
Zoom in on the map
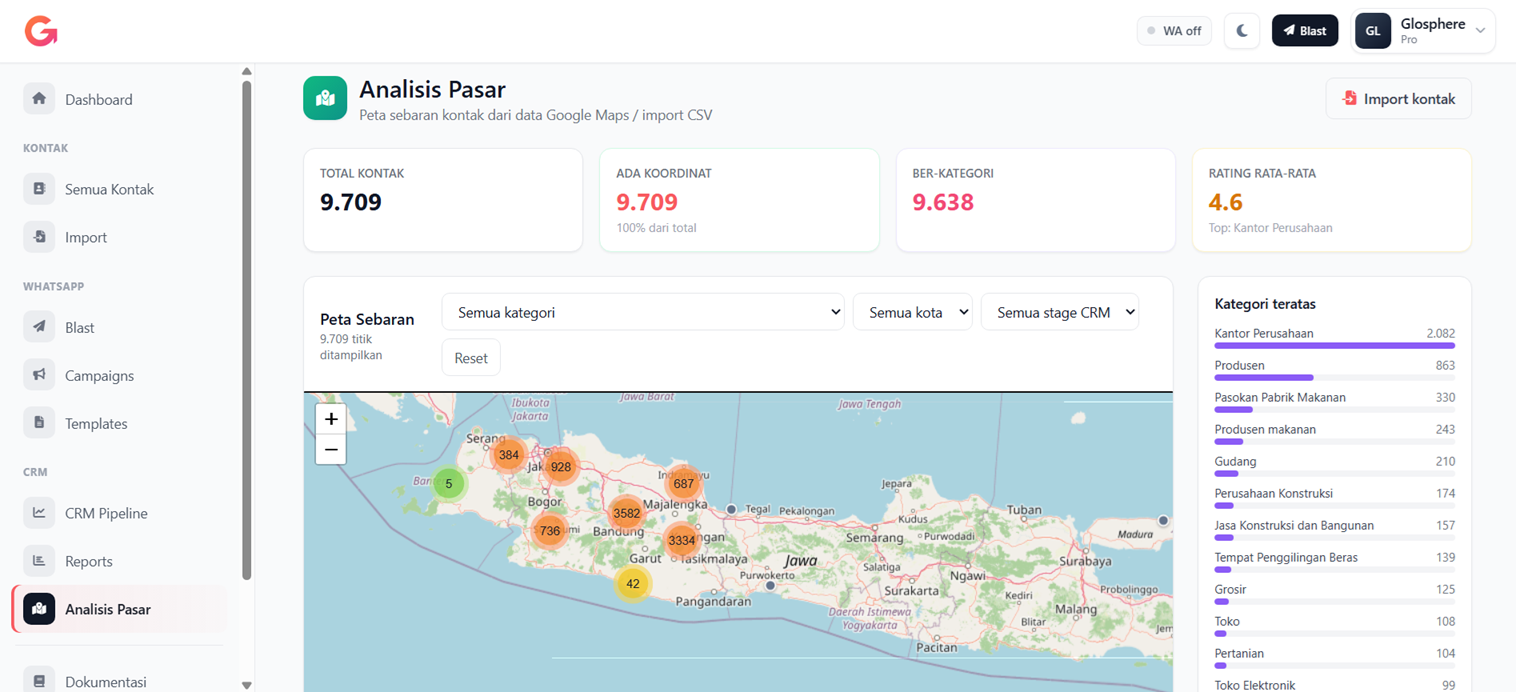331,419
